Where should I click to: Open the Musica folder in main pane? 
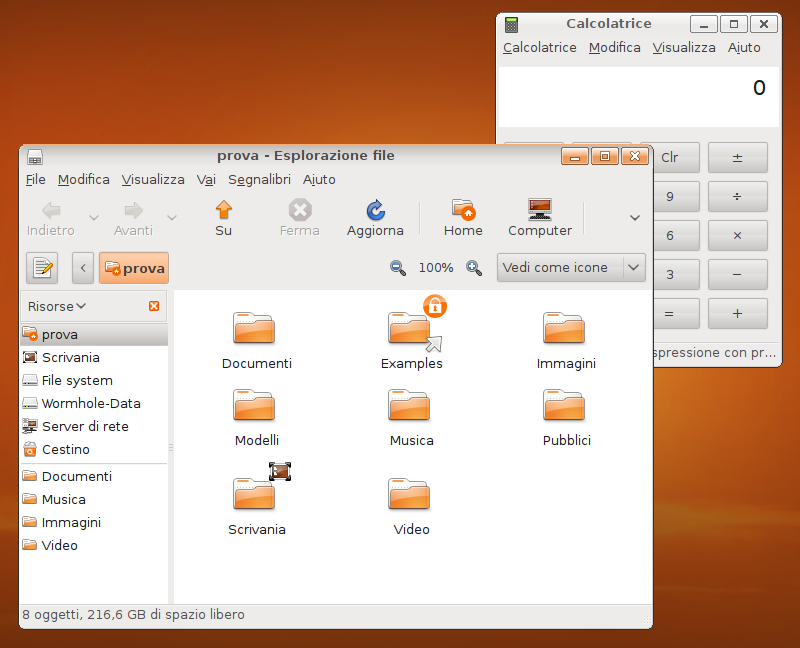(411, 405)
